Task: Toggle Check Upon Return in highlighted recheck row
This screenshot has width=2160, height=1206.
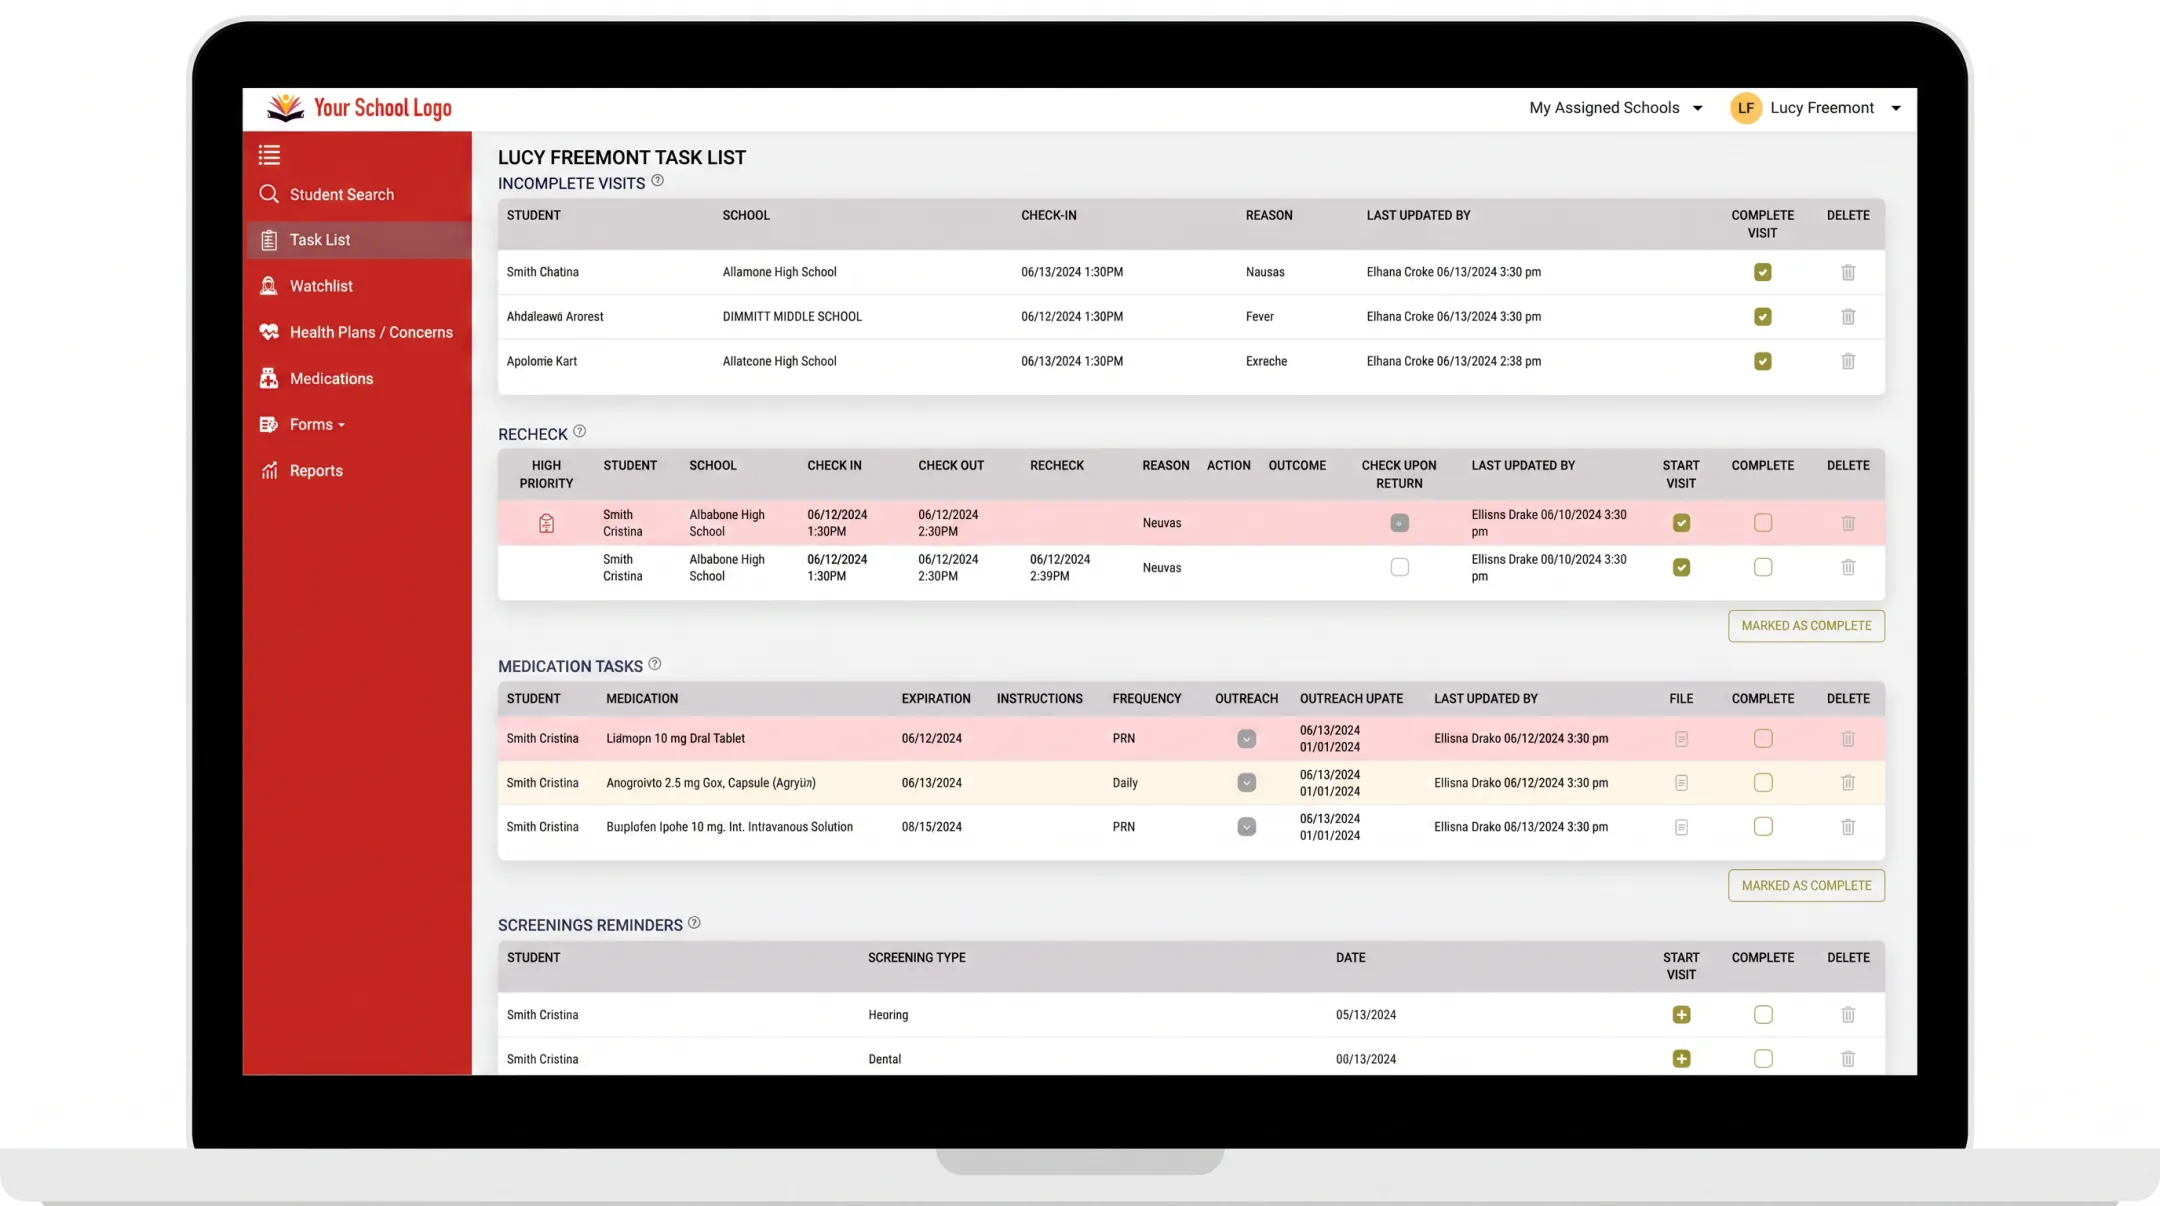Action: 1399,523
